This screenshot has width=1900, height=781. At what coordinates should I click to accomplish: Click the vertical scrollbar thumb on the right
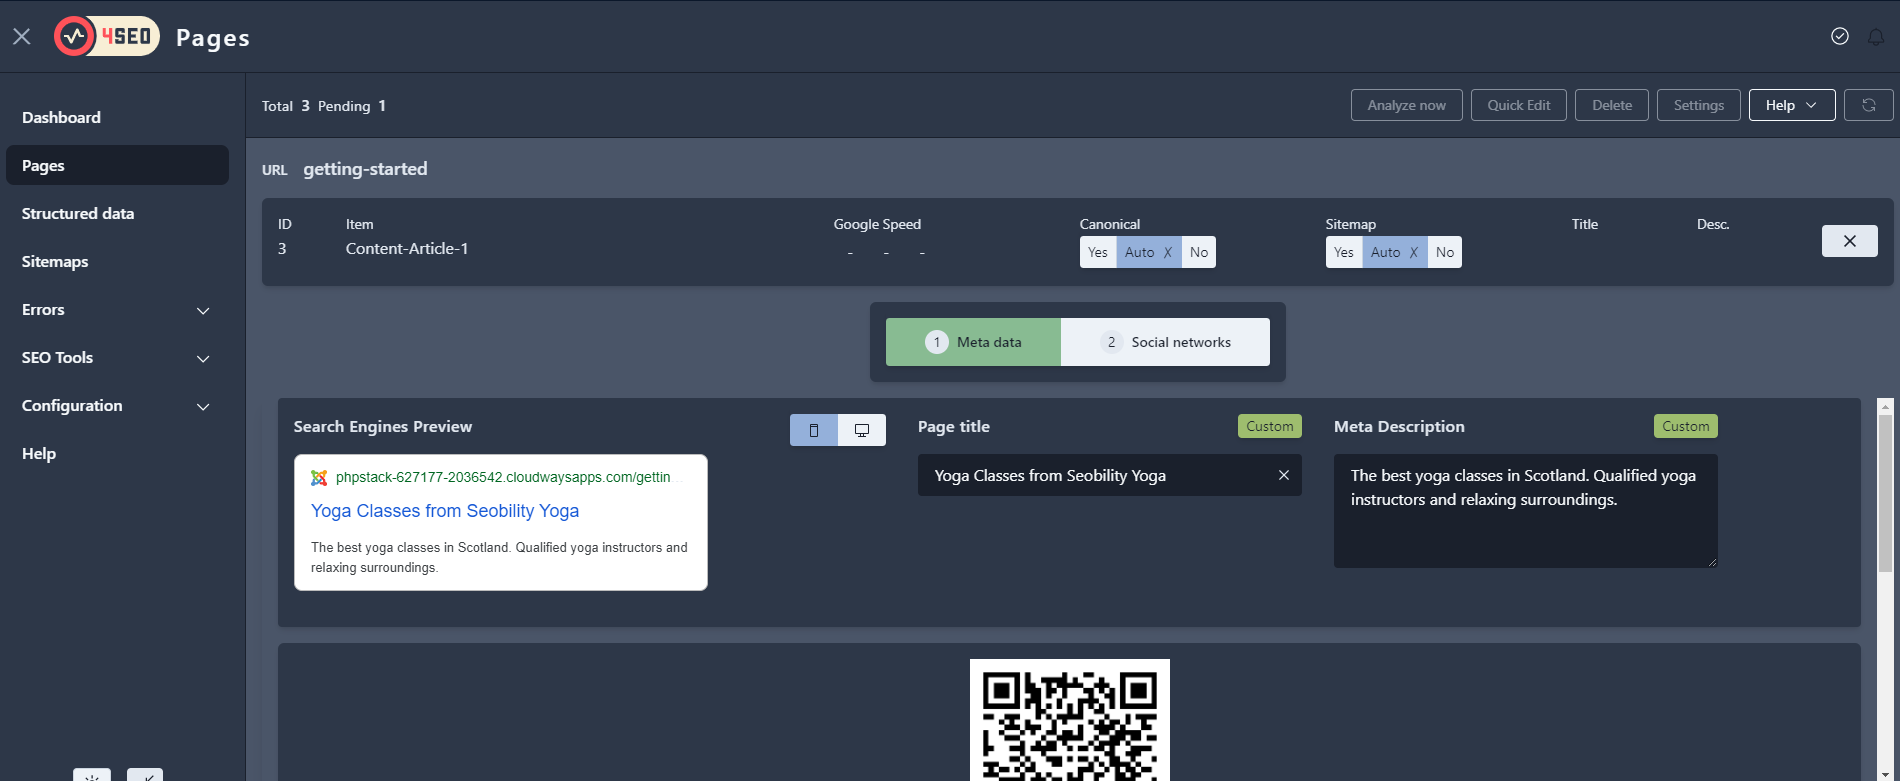(1885, 494)
